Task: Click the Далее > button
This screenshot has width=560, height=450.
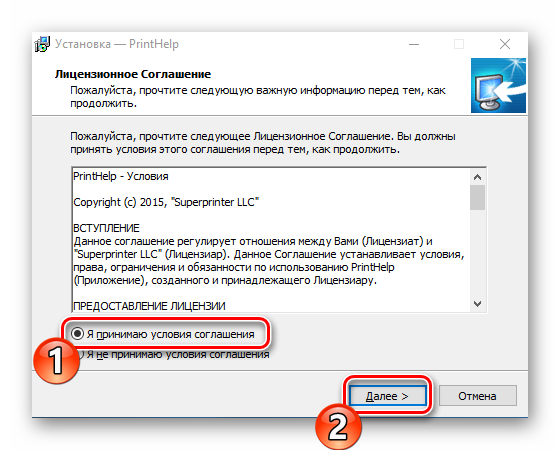Action: point(388,396)
